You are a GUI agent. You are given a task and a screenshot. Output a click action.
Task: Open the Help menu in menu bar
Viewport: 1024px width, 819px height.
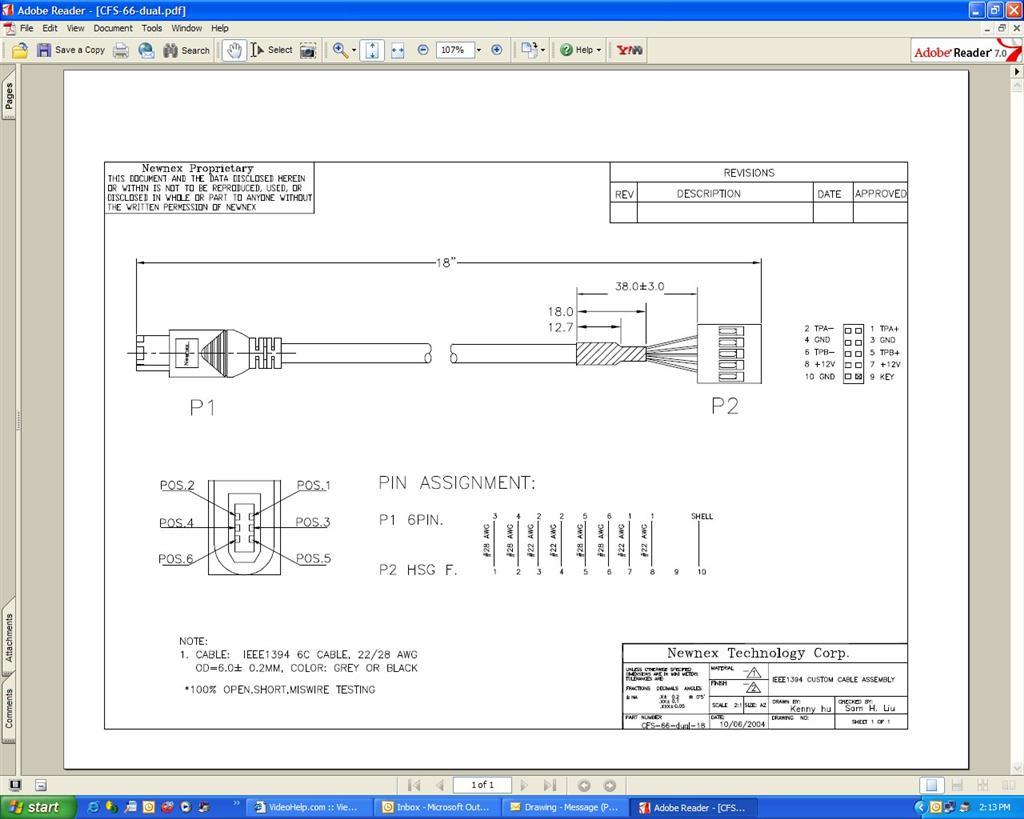(219, 28)
